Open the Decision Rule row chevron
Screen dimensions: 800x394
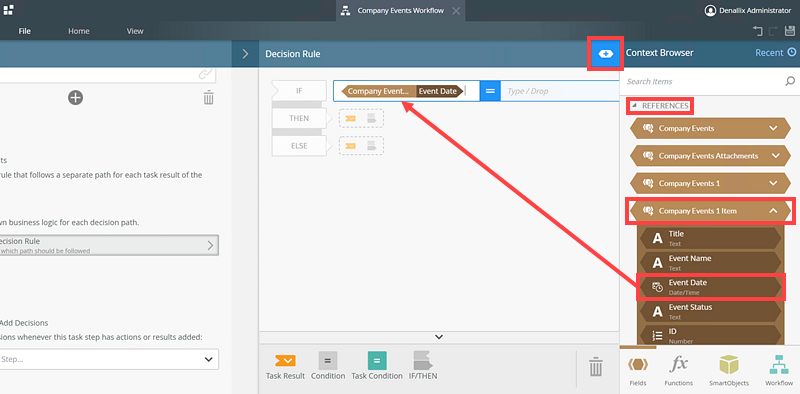tap(210, 245)
